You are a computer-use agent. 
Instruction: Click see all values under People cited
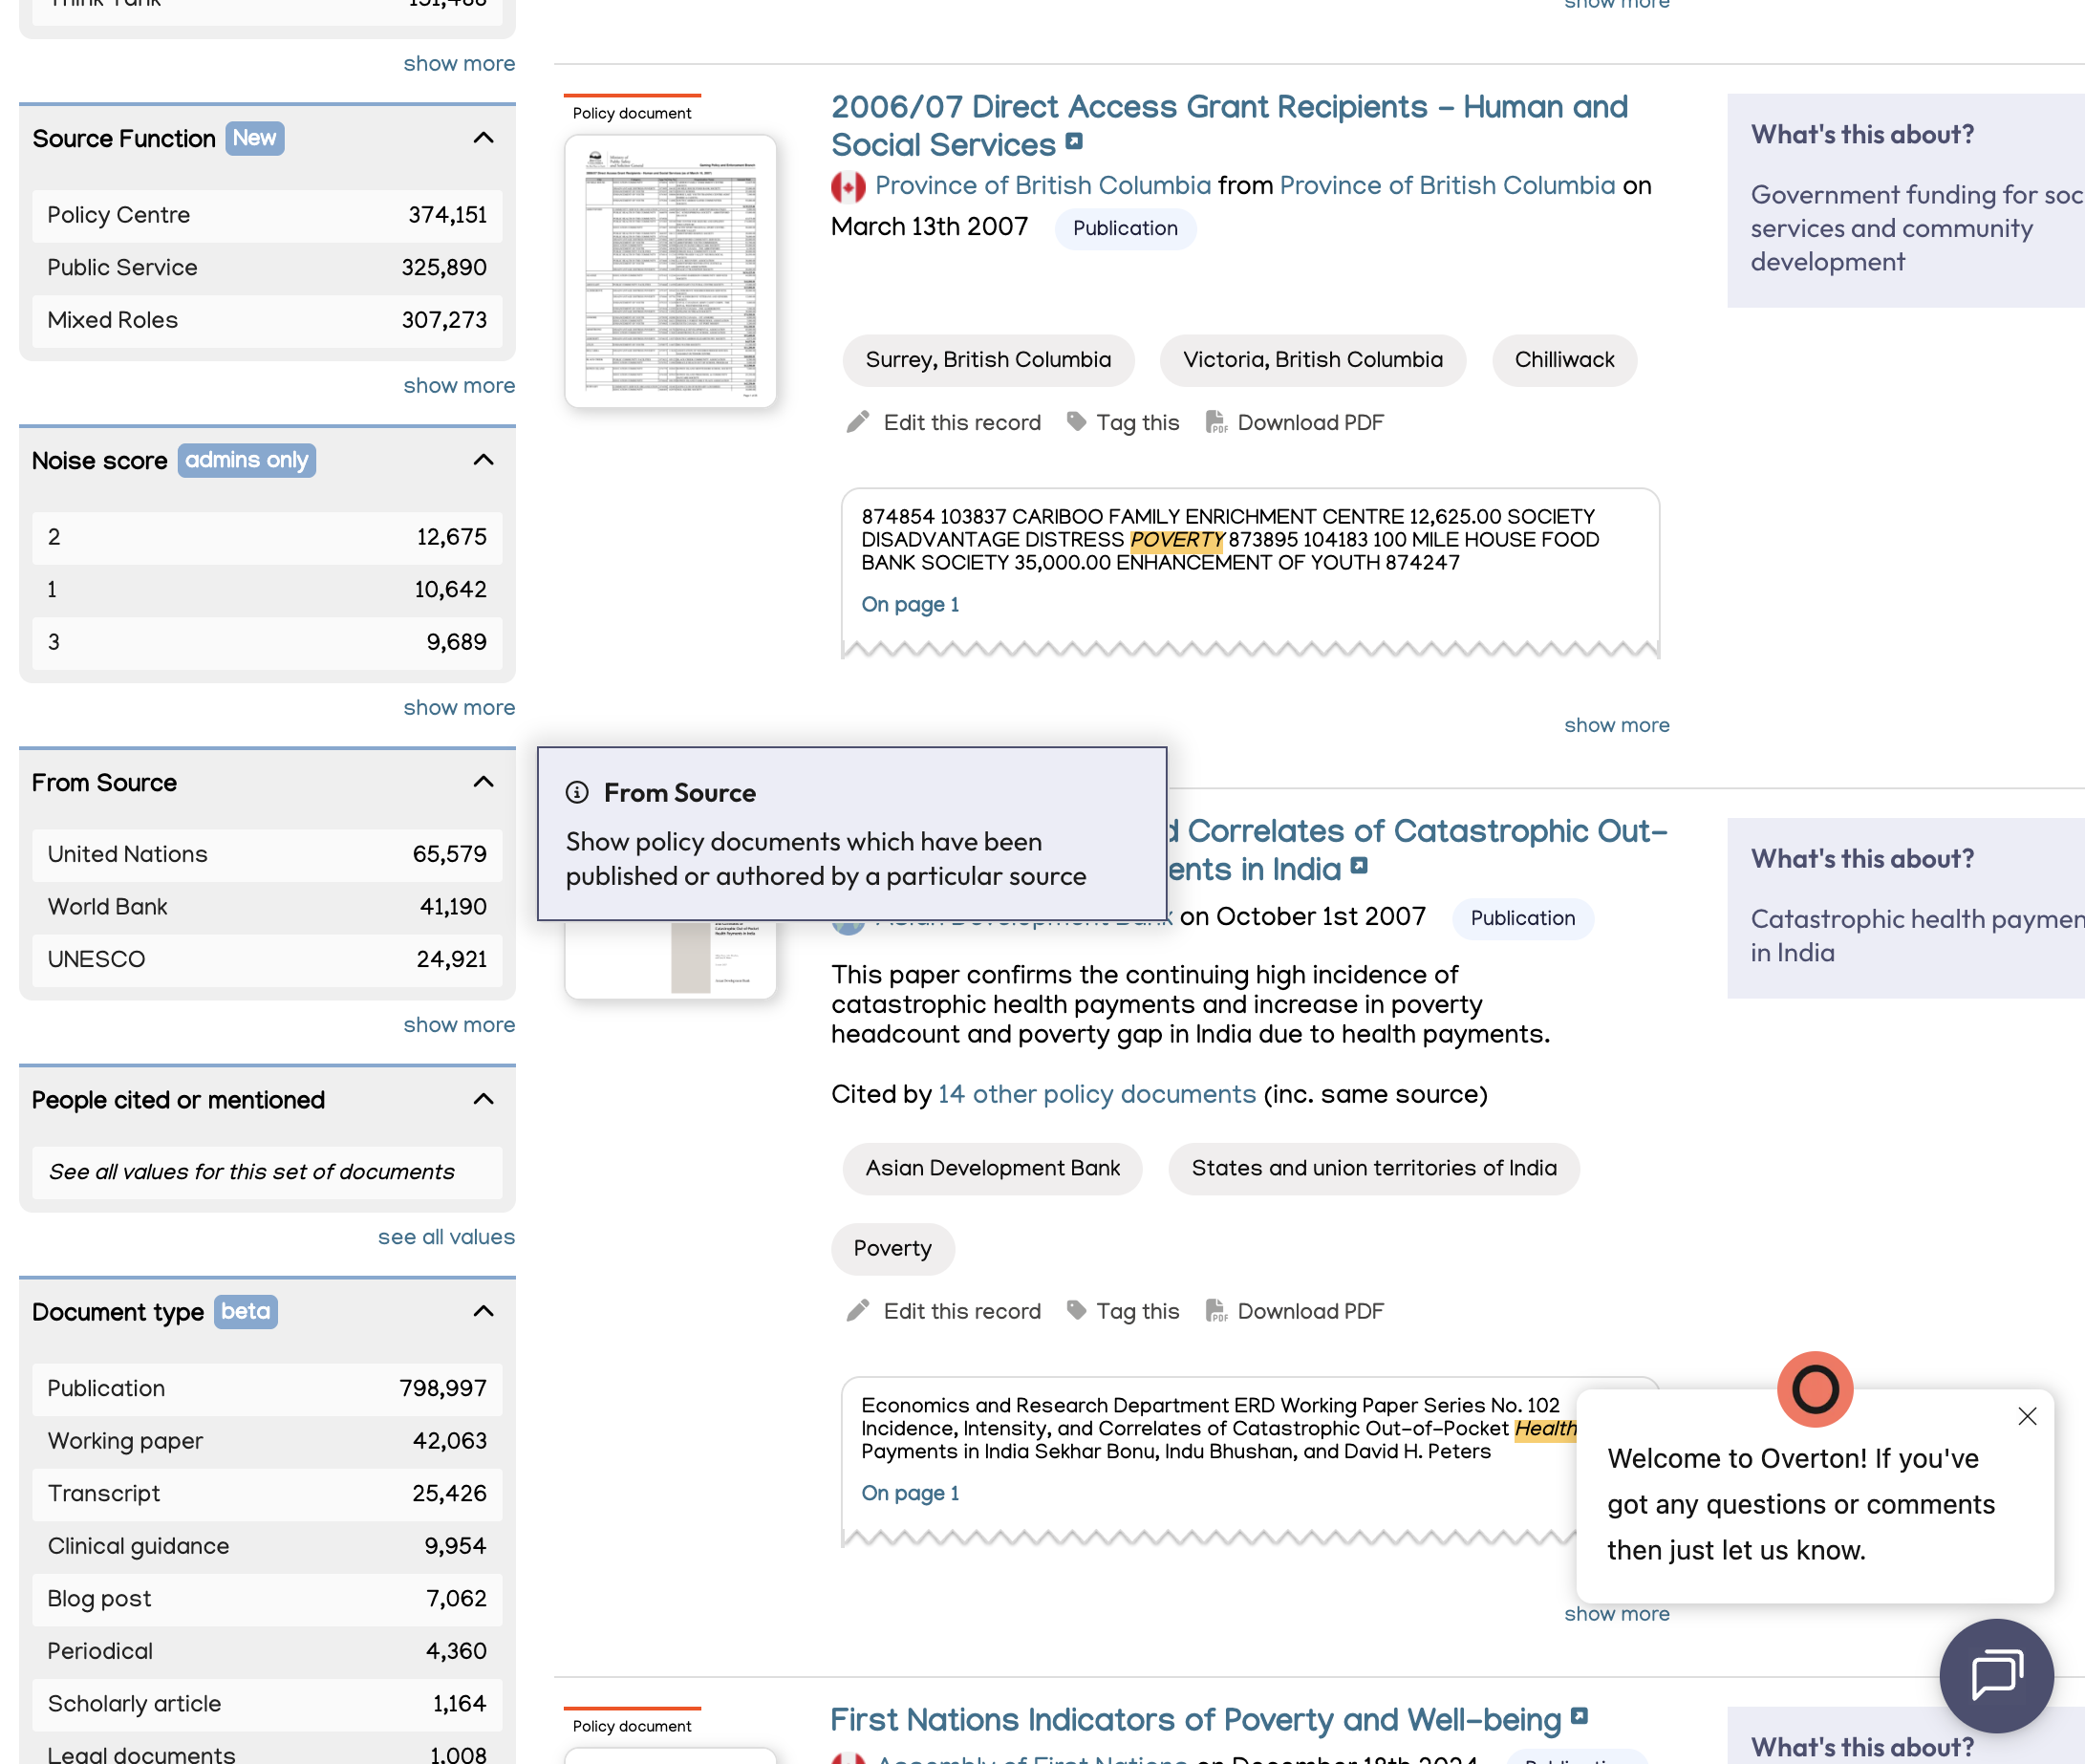446,1237
